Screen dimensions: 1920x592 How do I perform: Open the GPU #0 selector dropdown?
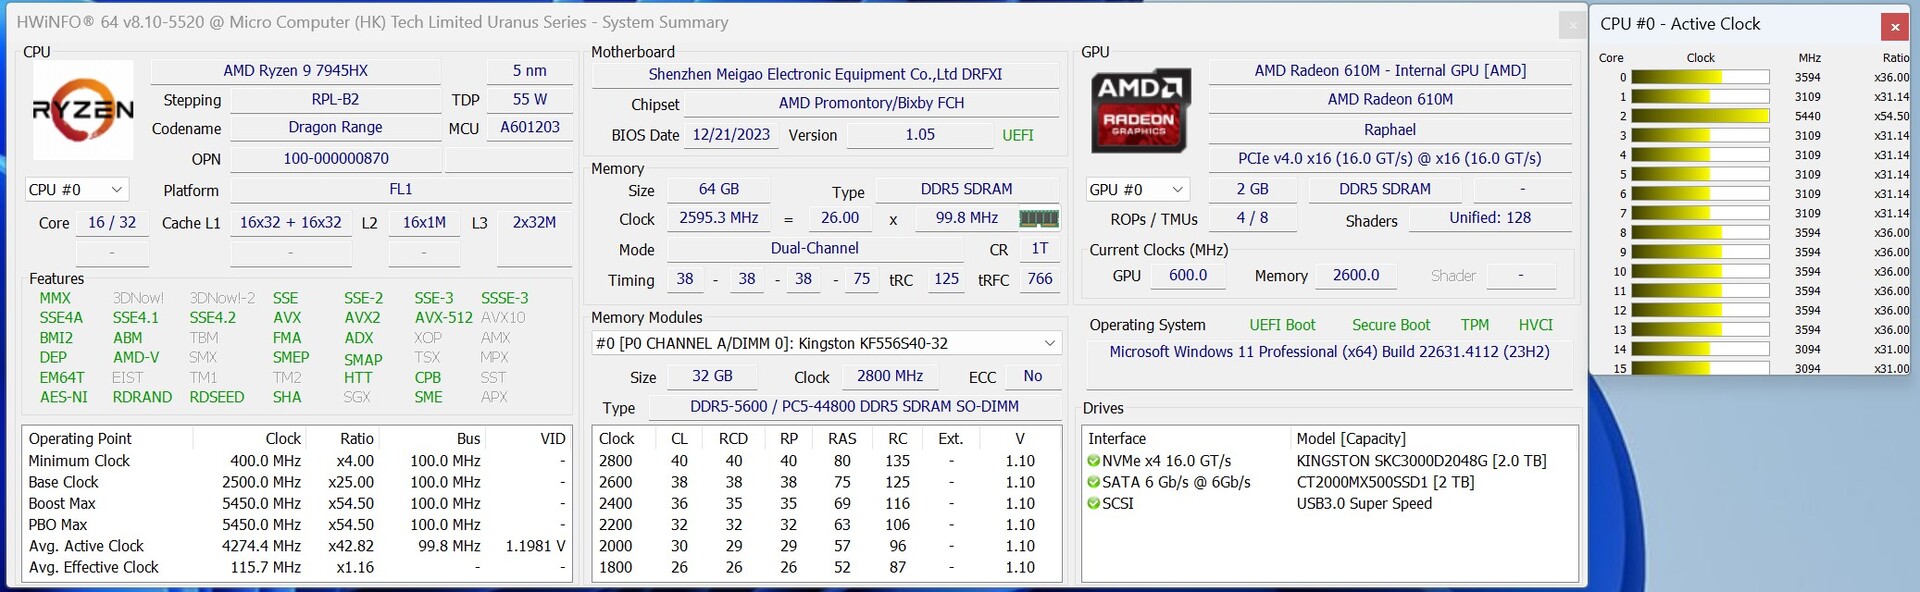1138,190
